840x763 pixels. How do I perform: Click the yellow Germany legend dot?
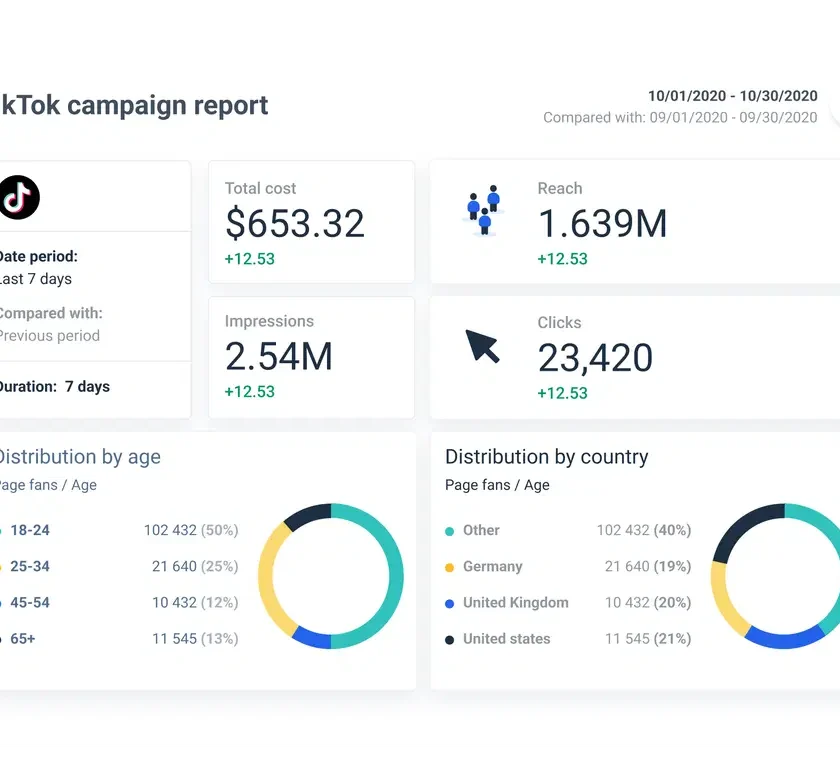coord(449,567)
